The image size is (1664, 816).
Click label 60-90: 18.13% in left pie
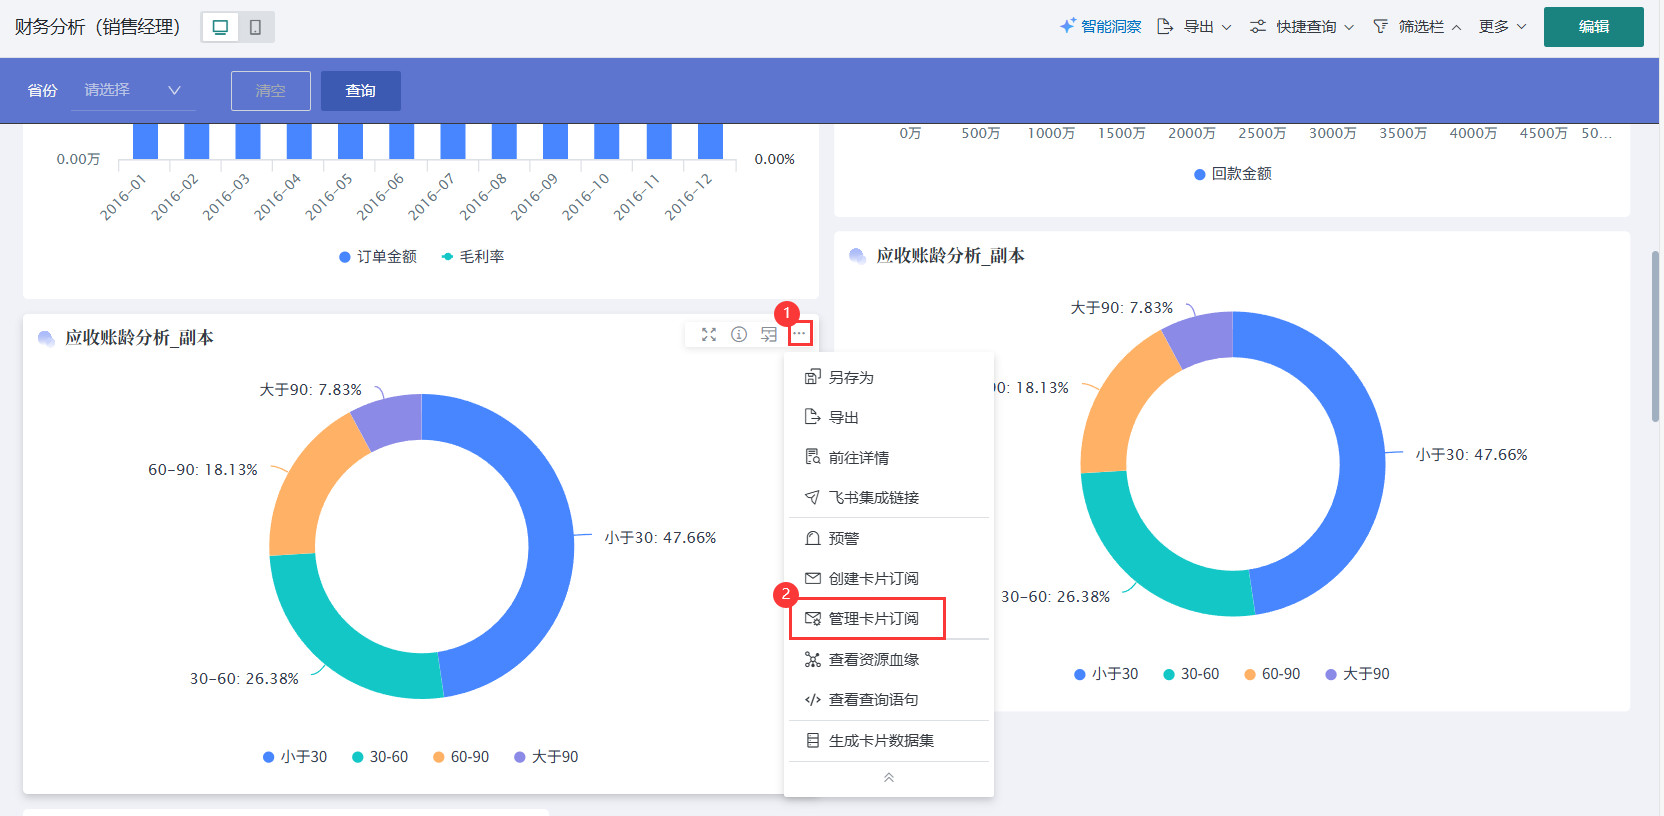coord(203,470)
